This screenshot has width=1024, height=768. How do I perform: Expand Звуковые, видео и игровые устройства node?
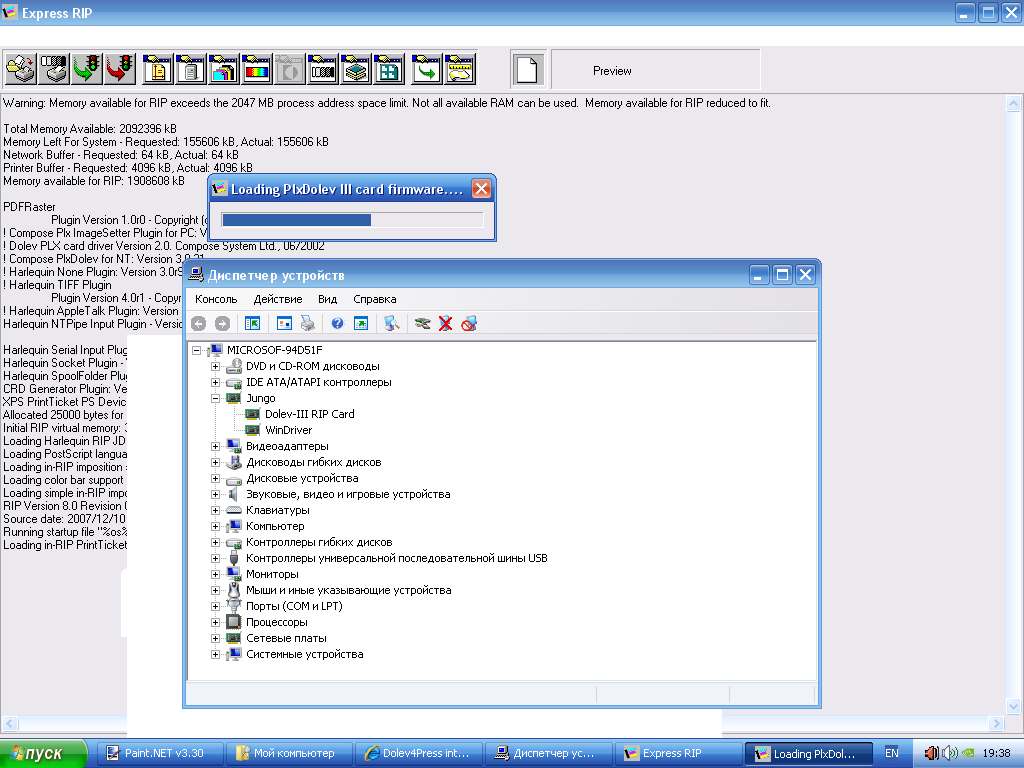[x=216, y=494]
